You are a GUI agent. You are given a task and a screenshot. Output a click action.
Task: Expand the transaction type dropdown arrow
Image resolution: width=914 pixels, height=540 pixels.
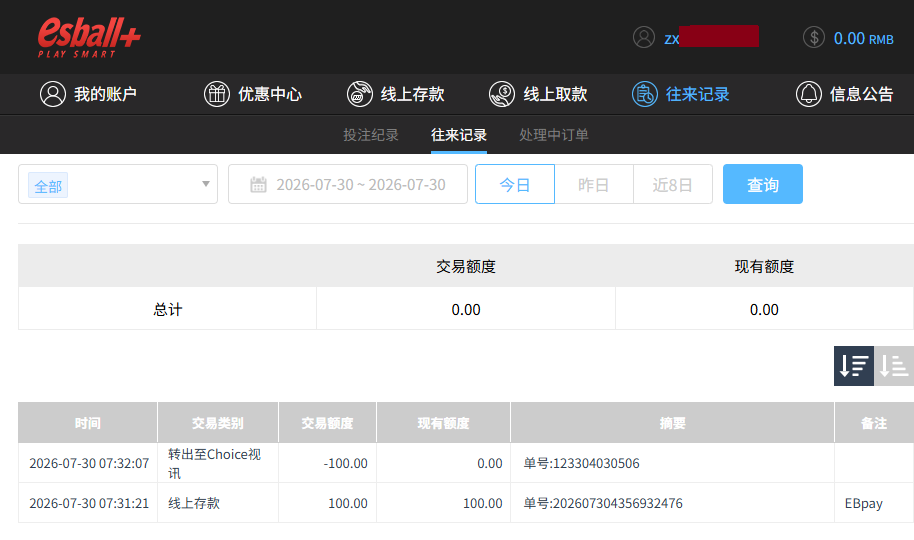click(206, 184)
